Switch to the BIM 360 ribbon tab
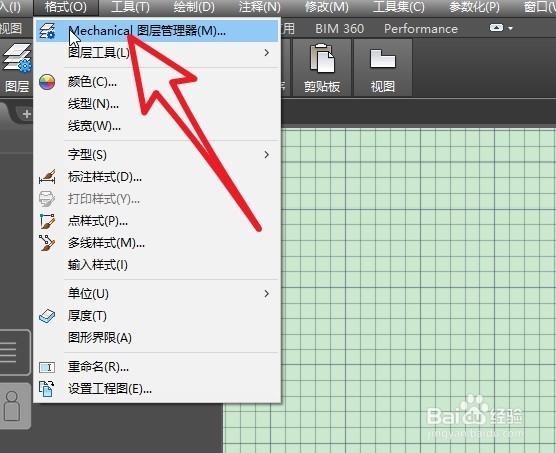Viewport: 556px width, 453px height. pyautogui.click(x=339, y=28)
